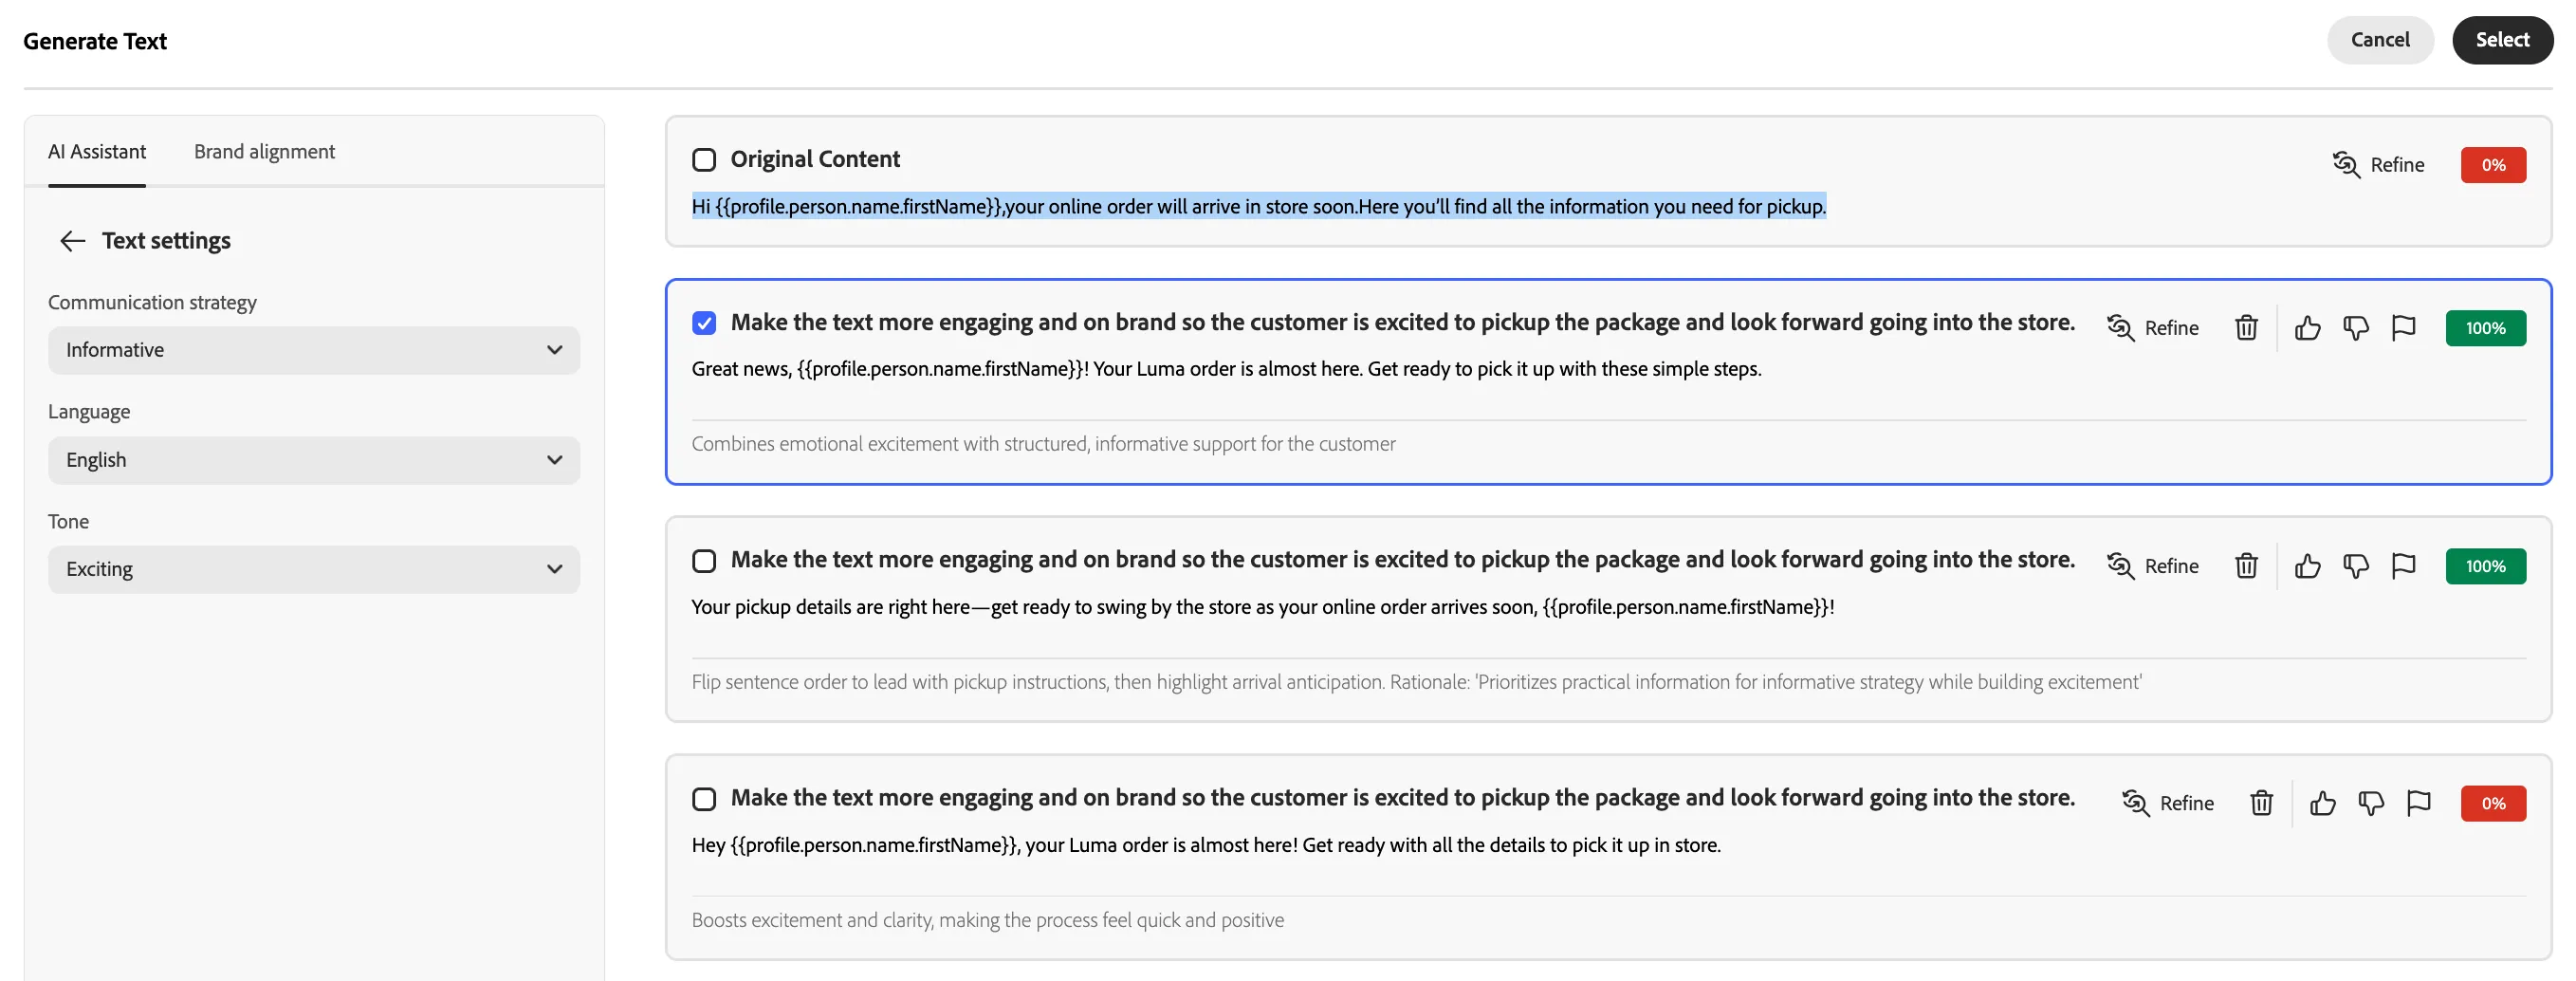Check the 'Your pickup details' variation checkbox
Viewport: 2576px width, 981px height.
(704, 561)
